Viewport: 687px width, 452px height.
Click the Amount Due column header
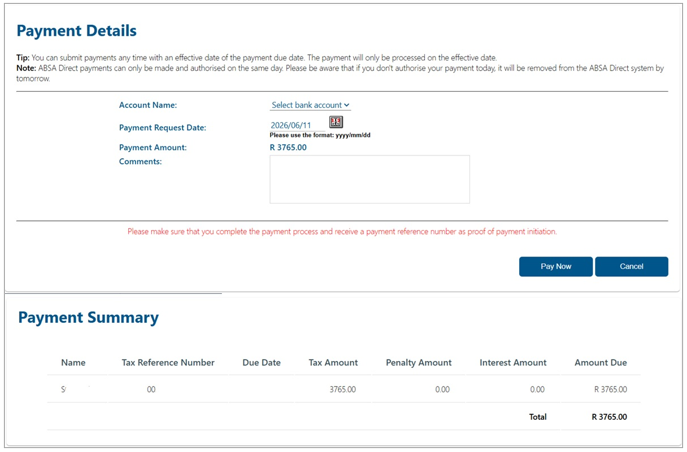tap(601, 363)
